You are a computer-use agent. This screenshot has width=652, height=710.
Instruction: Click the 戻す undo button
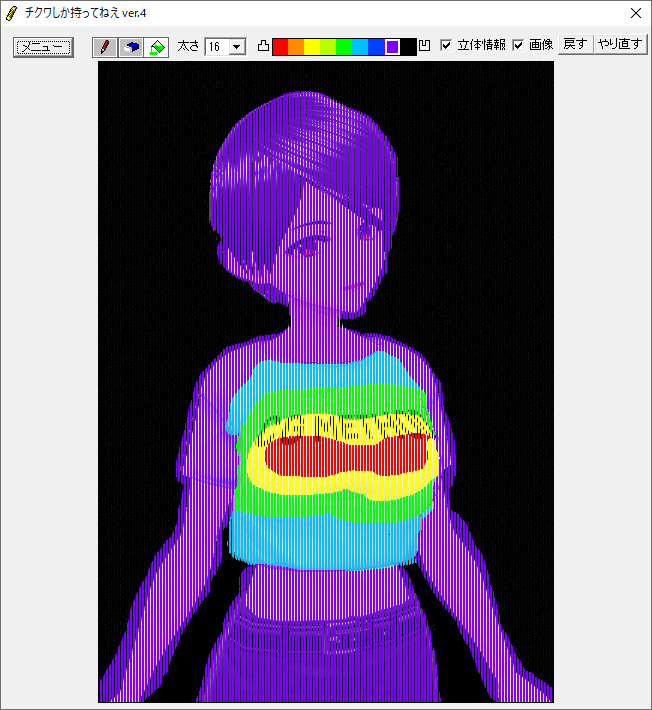575,45
